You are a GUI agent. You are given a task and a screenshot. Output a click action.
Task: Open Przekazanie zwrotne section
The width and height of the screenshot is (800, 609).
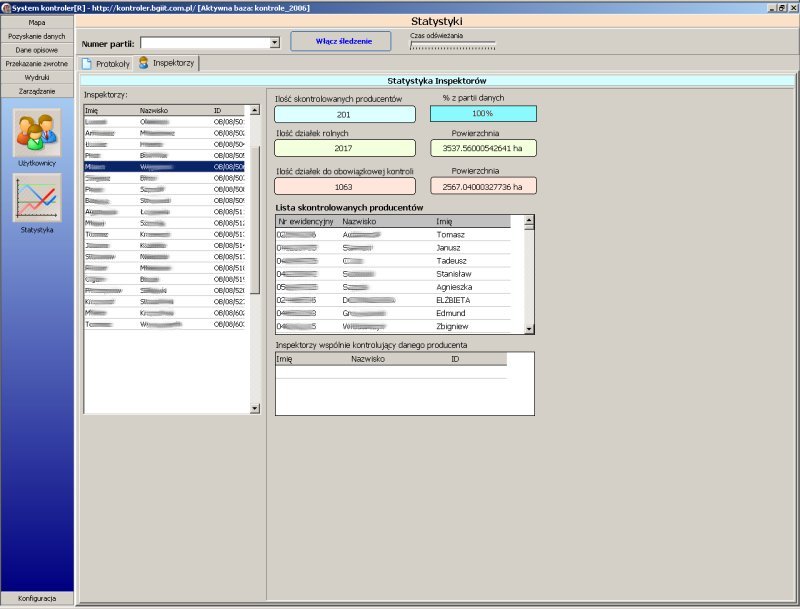37,64
